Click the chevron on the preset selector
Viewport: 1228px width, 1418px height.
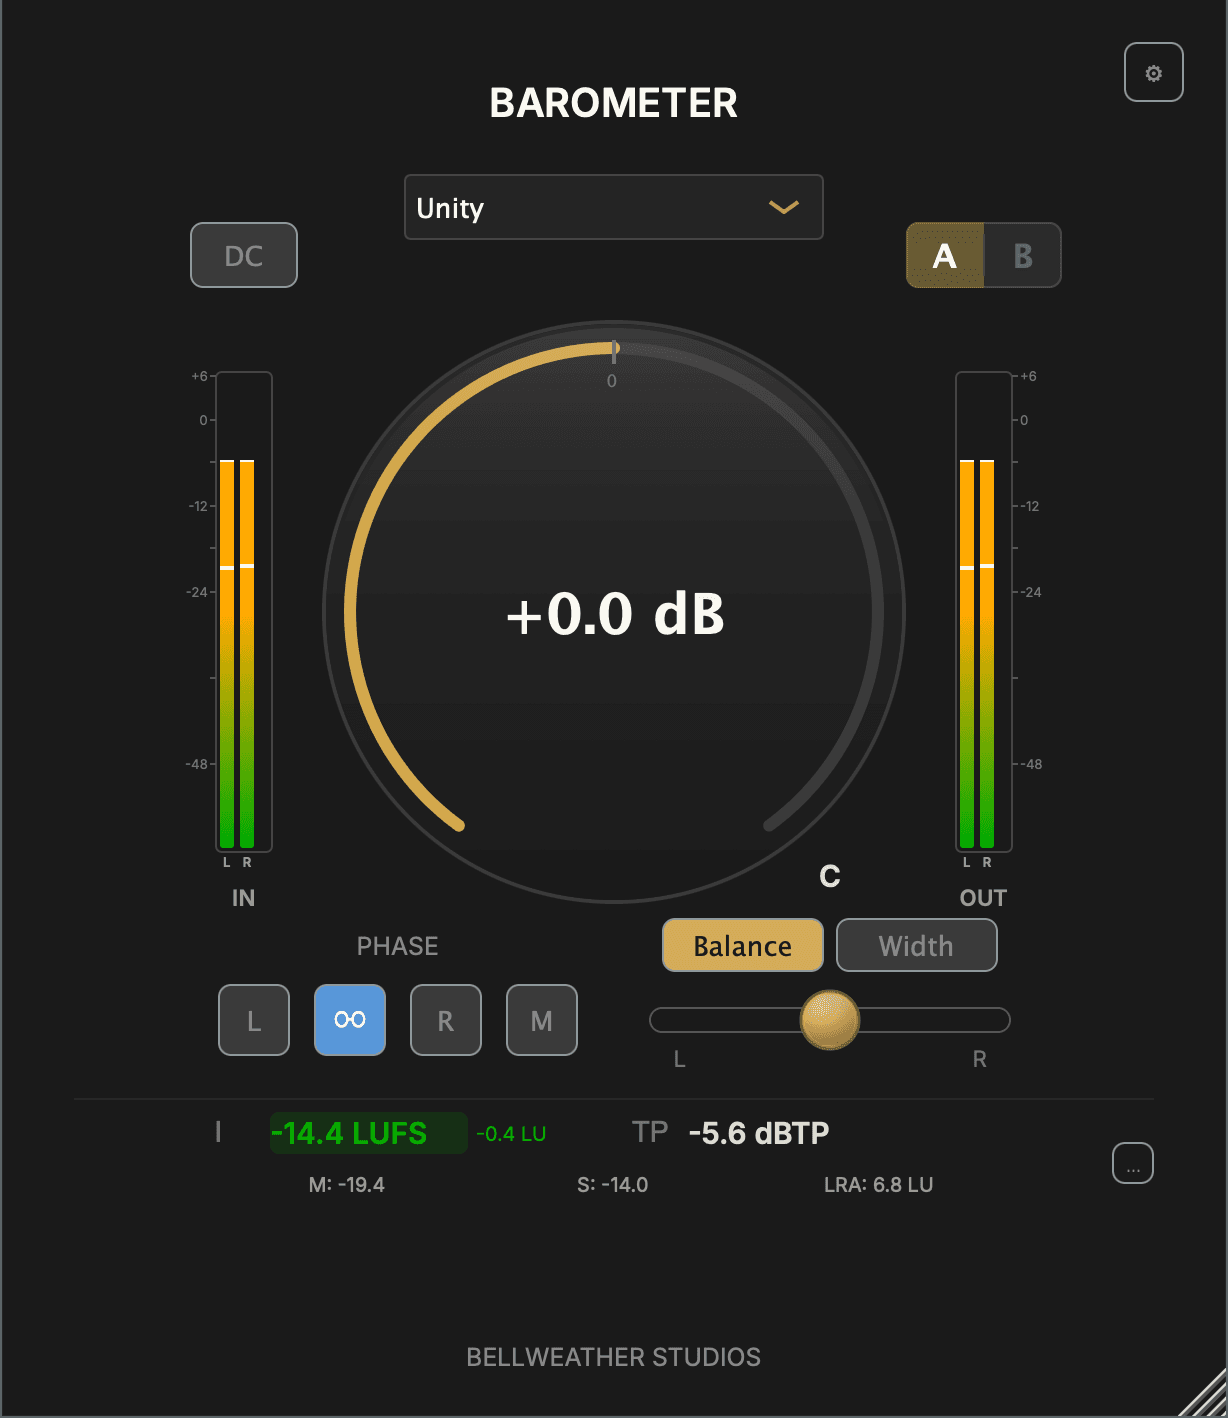pos(784,207)
